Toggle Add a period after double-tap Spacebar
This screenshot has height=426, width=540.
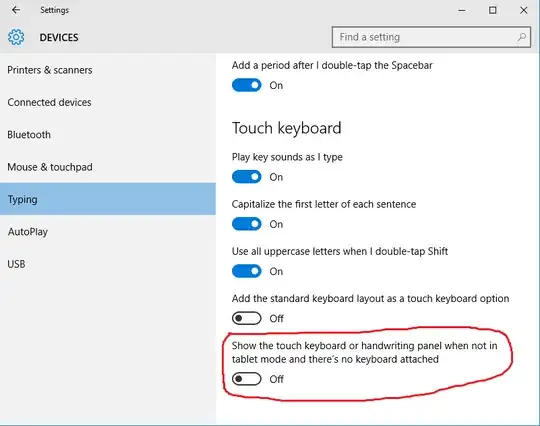[247, 85]
